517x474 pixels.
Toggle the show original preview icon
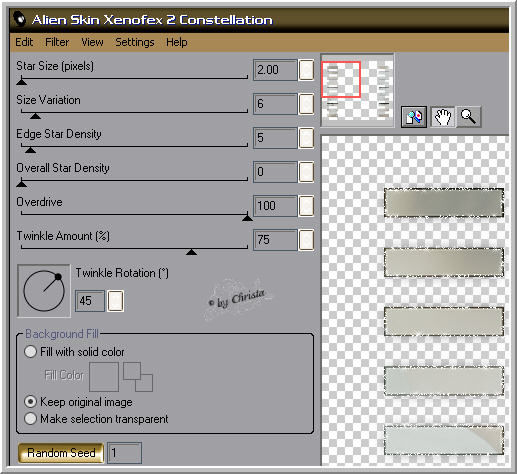click(414, 117)
